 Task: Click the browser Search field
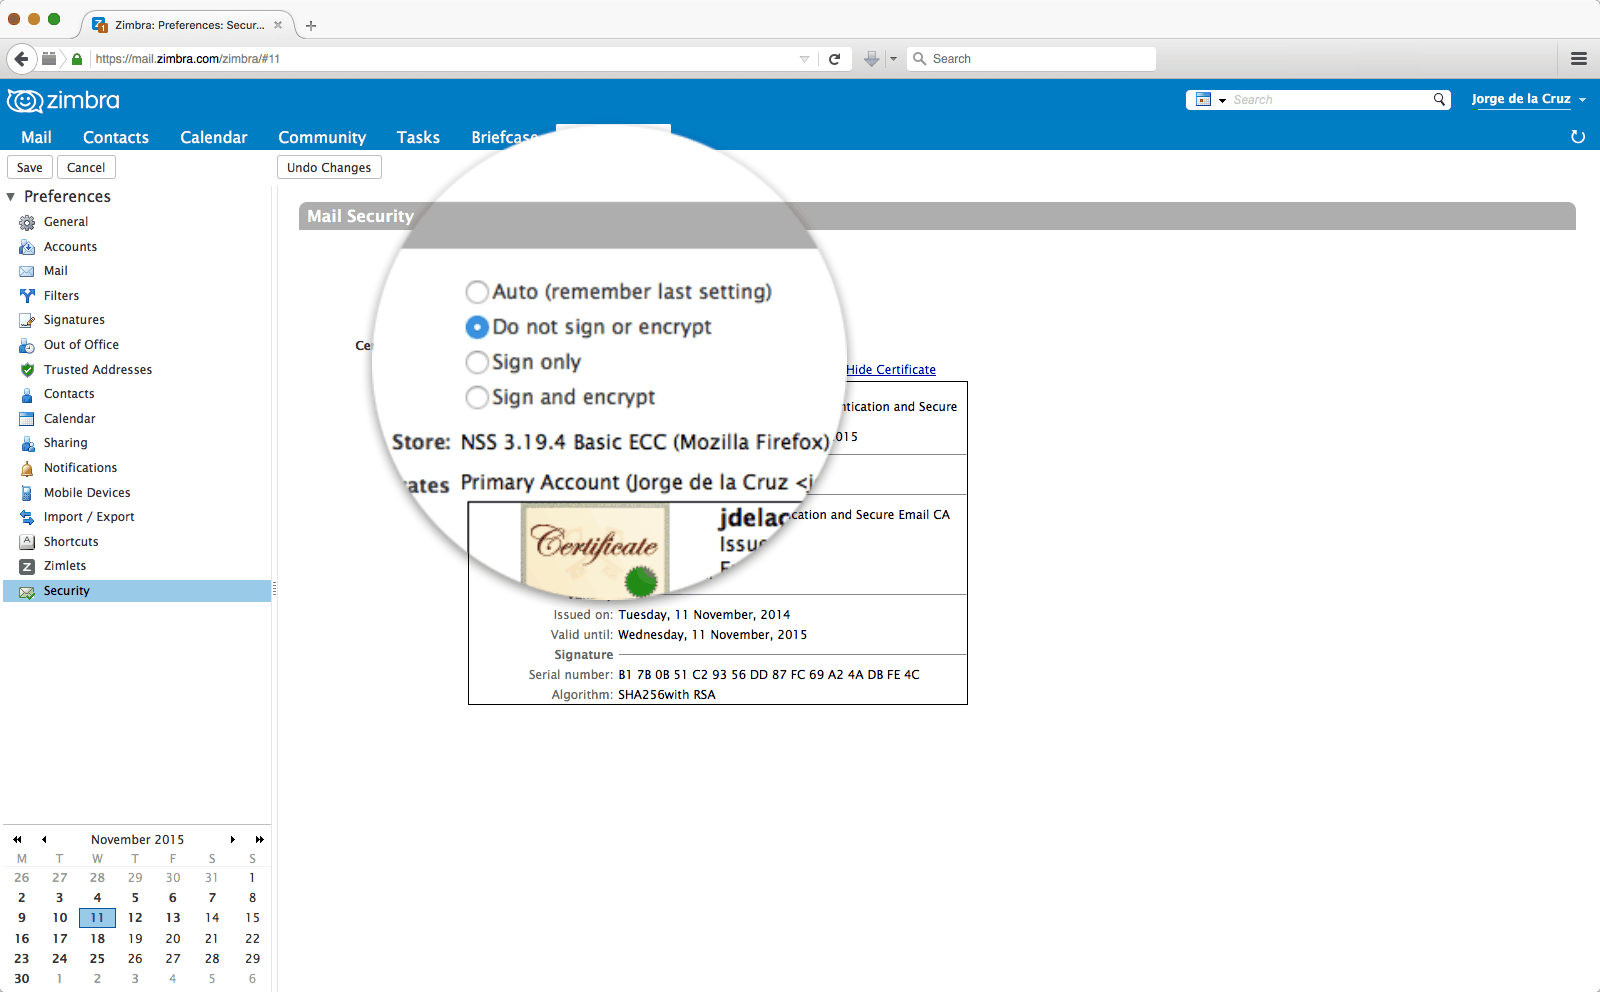click(1032, 59)
